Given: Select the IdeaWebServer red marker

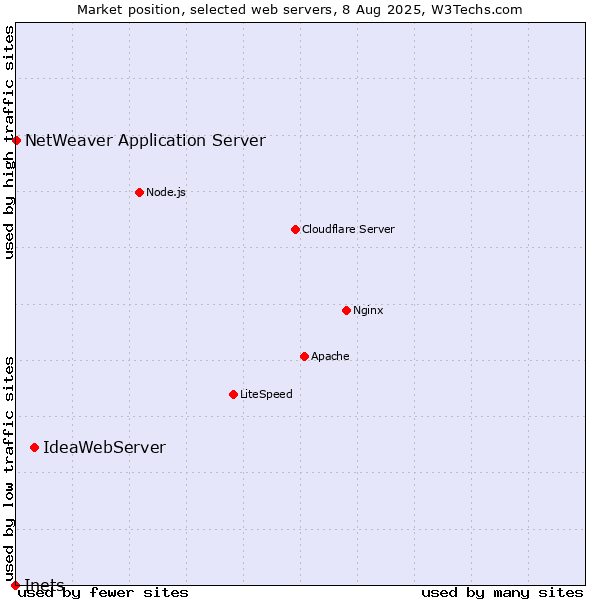Looking at the screenshot, I should click(x=34, y=448).
